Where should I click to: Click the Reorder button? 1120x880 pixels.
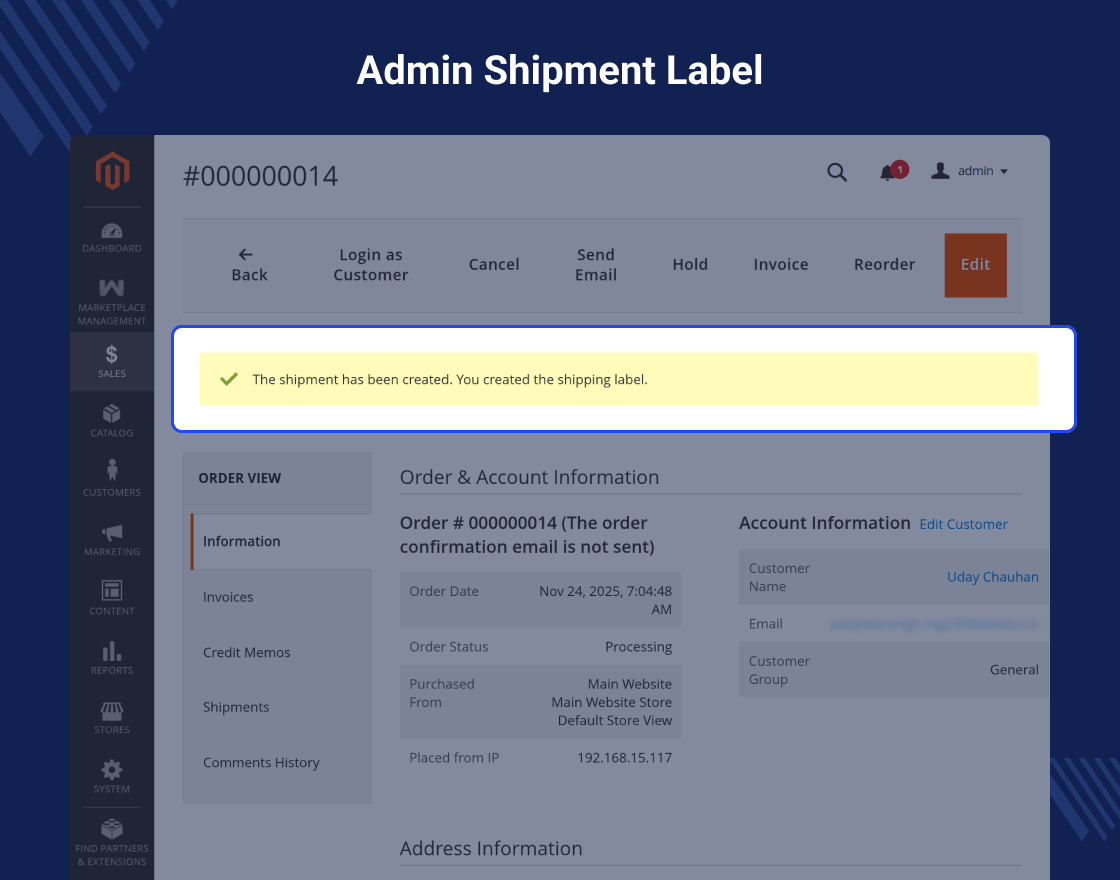point(884,265)
